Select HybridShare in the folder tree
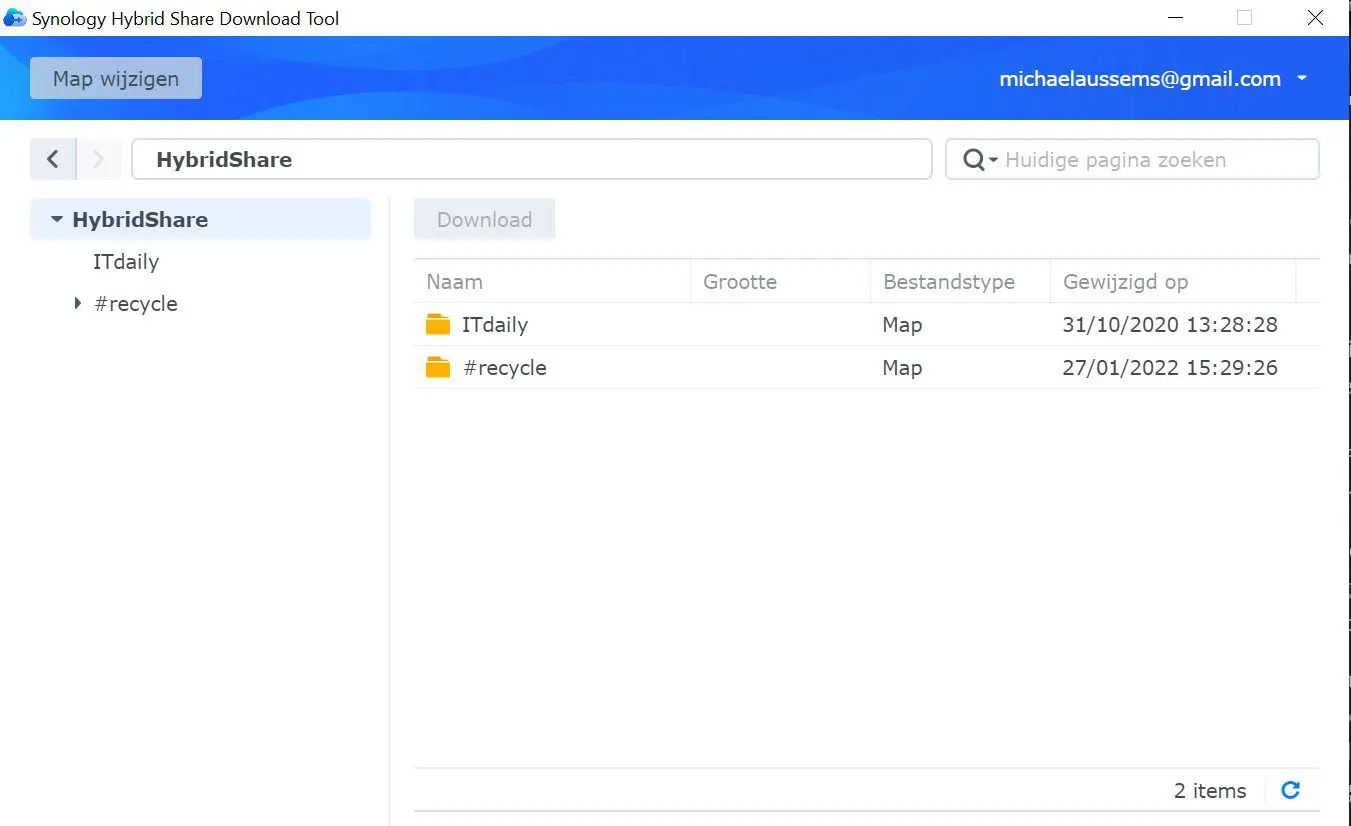The height and width of the screenshot is (826, 1351). click(x=200, y=220)
